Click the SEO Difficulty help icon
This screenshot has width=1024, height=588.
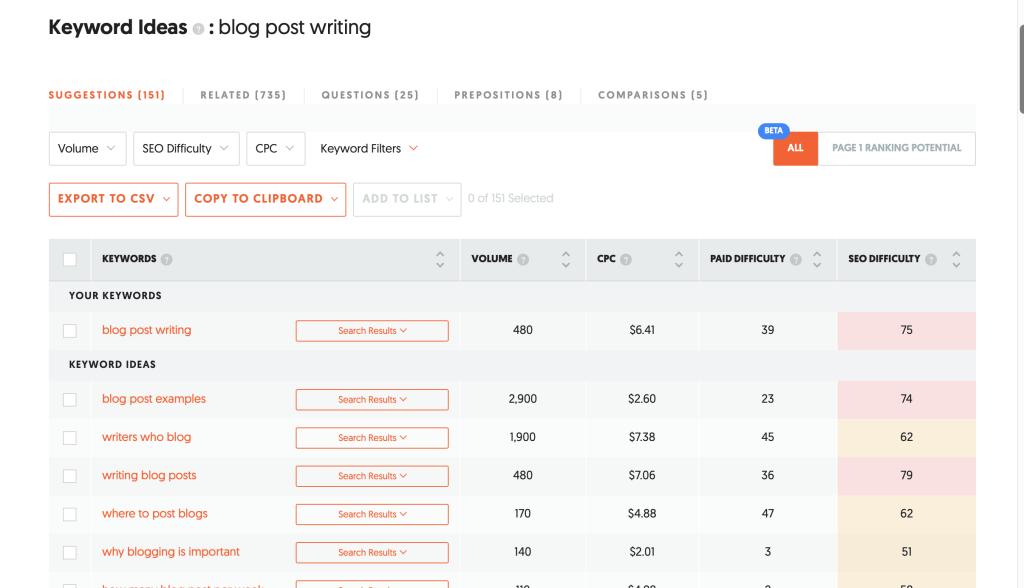[931, 259]
